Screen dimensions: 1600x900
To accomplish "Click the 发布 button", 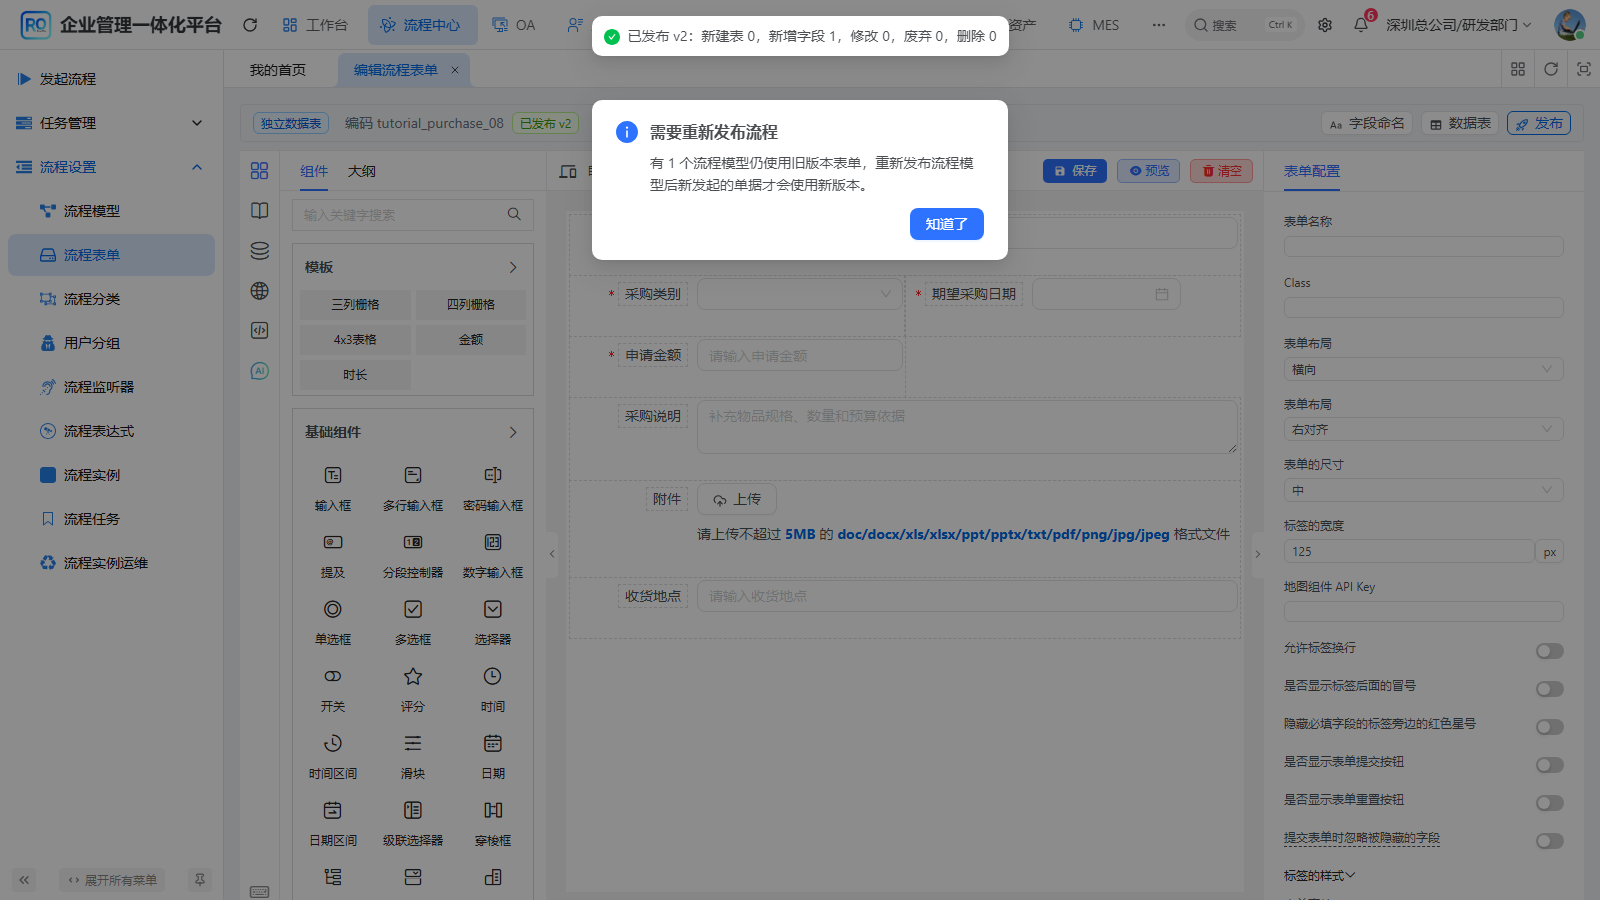I will (x=1539, y=123).
